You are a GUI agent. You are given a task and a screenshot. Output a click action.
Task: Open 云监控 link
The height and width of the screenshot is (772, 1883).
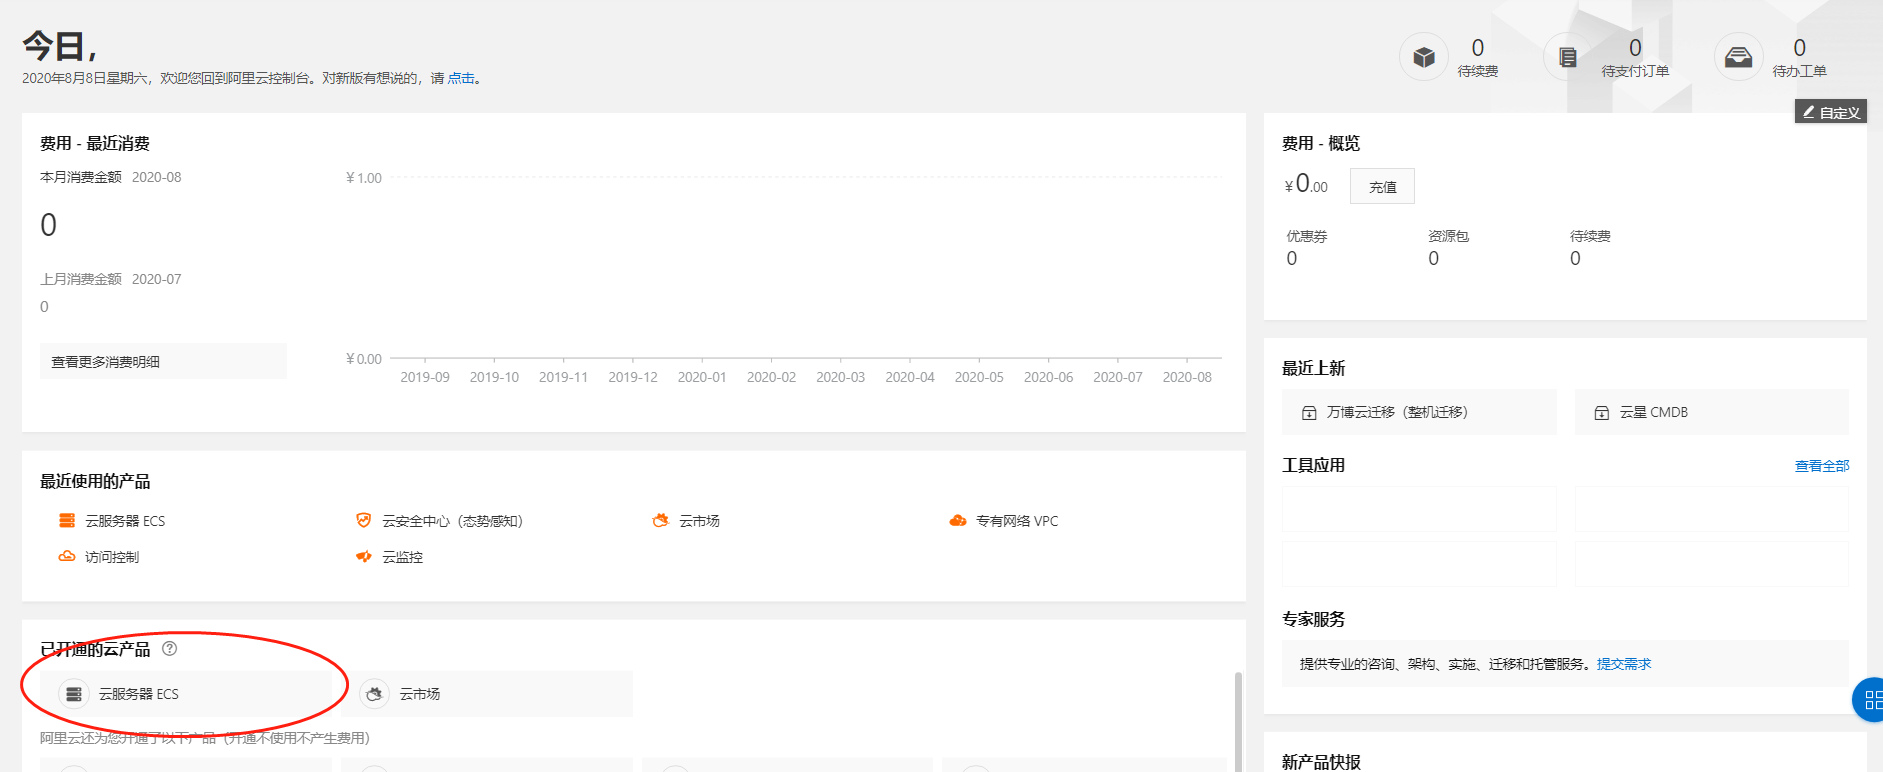[402, 556]
